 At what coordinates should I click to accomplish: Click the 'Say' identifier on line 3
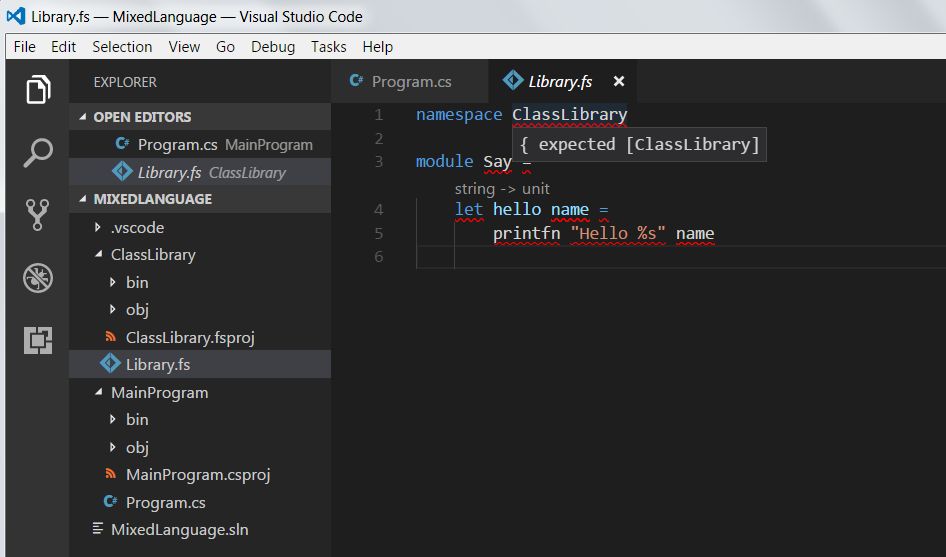tap(497, 161)
